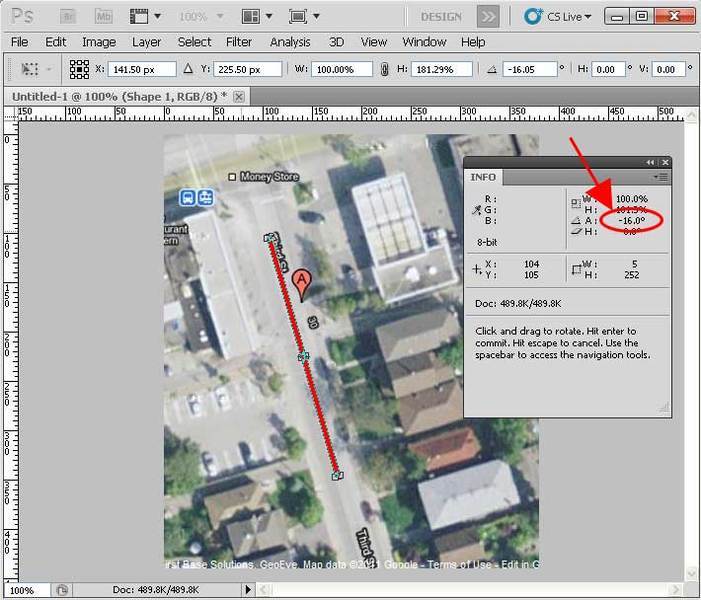Screen dimensions: 701x600
Task: Switch to the Design workspace
Action: [x=440, y=17]
